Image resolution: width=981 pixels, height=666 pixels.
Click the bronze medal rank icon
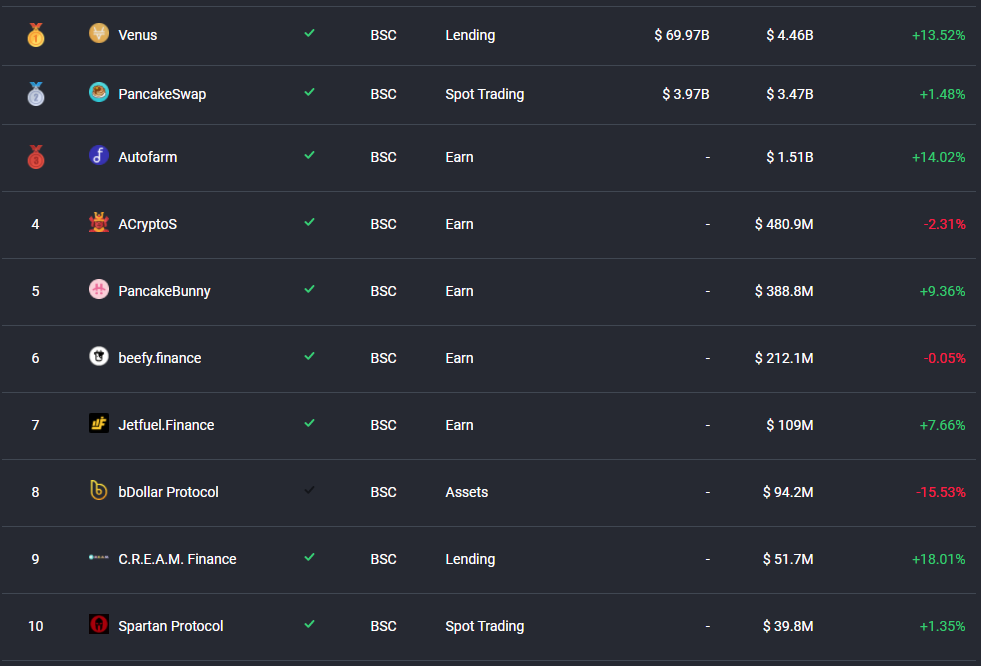(x=36, y=157)
